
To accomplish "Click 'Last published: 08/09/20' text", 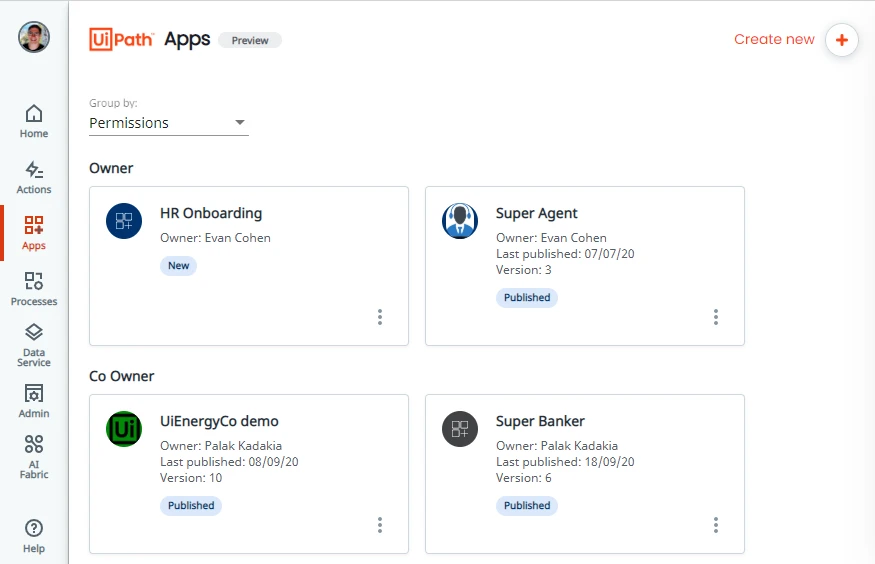I will pos(229,462).
